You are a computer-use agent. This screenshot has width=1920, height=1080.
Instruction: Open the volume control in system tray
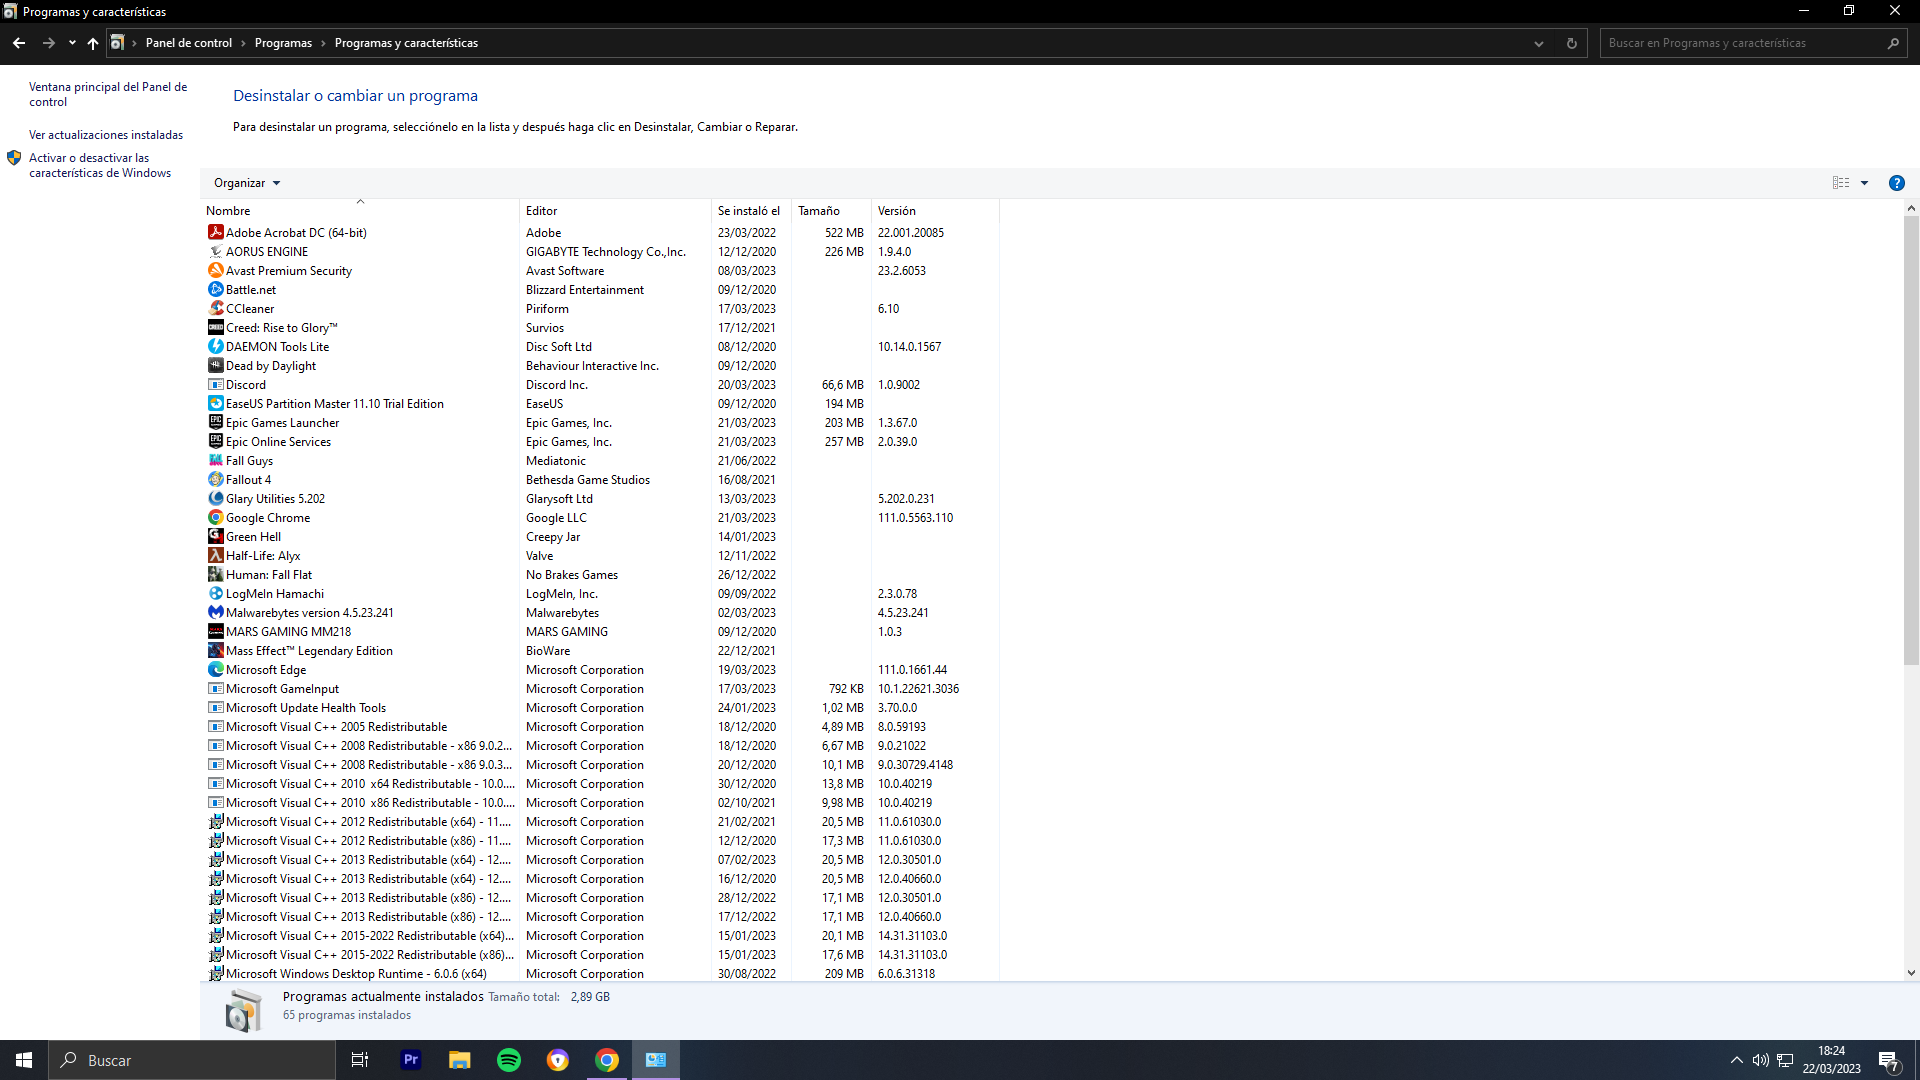pos(1760,1060)
